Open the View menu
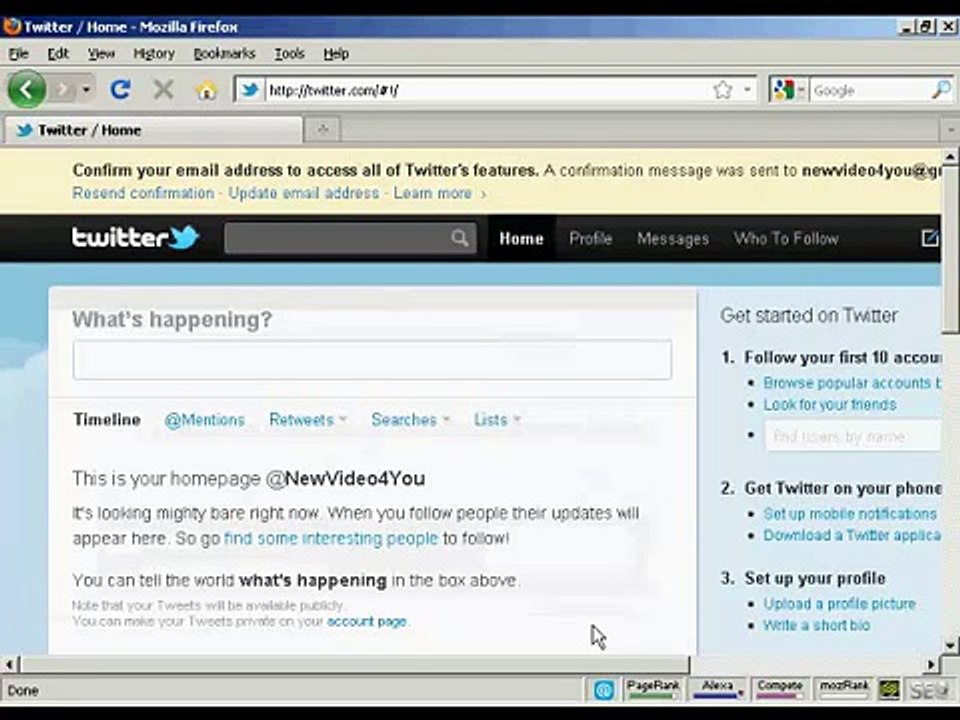960x720 pixels. tap(101, 54)
